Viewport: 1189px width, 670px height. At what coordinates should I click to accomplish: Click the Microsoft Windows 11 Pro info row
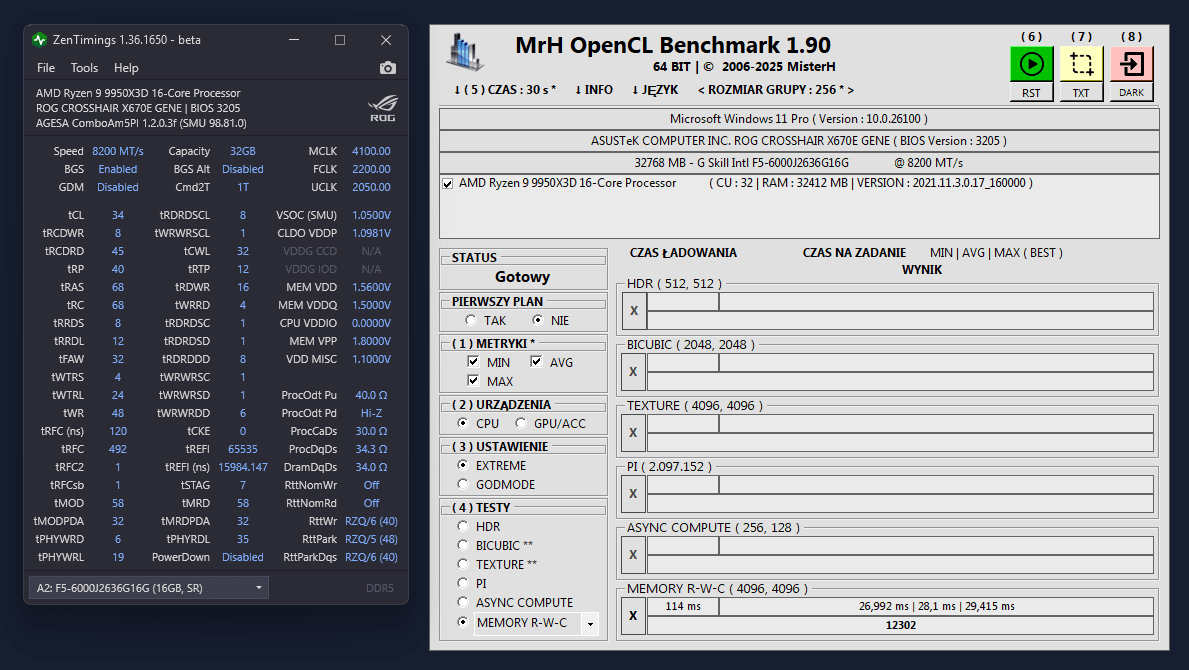tap(798, 119)
